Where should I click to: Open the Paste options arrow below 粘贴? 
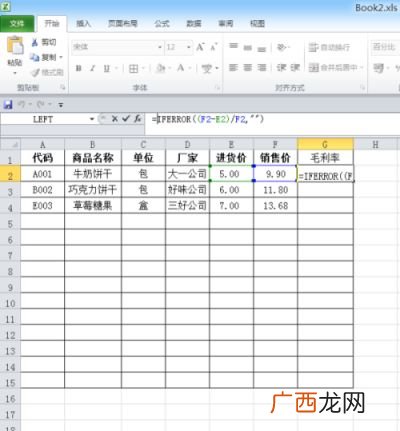(x=15, y=73)
